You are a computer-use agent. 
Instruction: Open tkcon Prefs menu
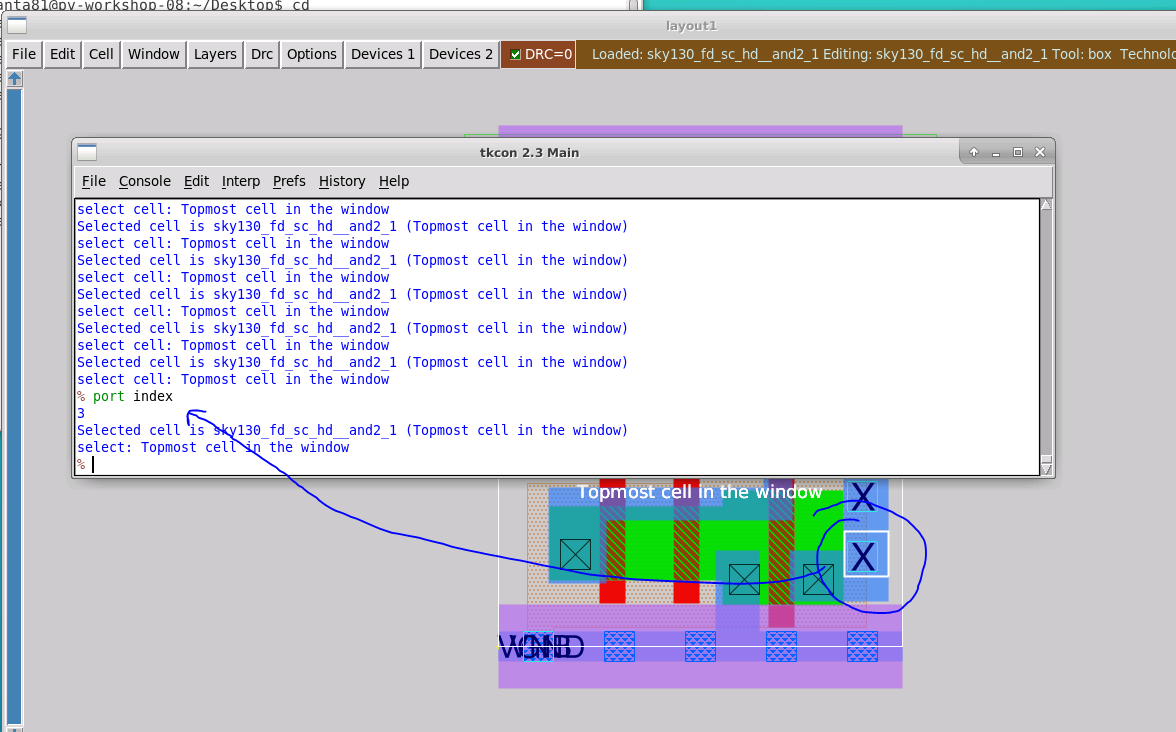[290, 182]
